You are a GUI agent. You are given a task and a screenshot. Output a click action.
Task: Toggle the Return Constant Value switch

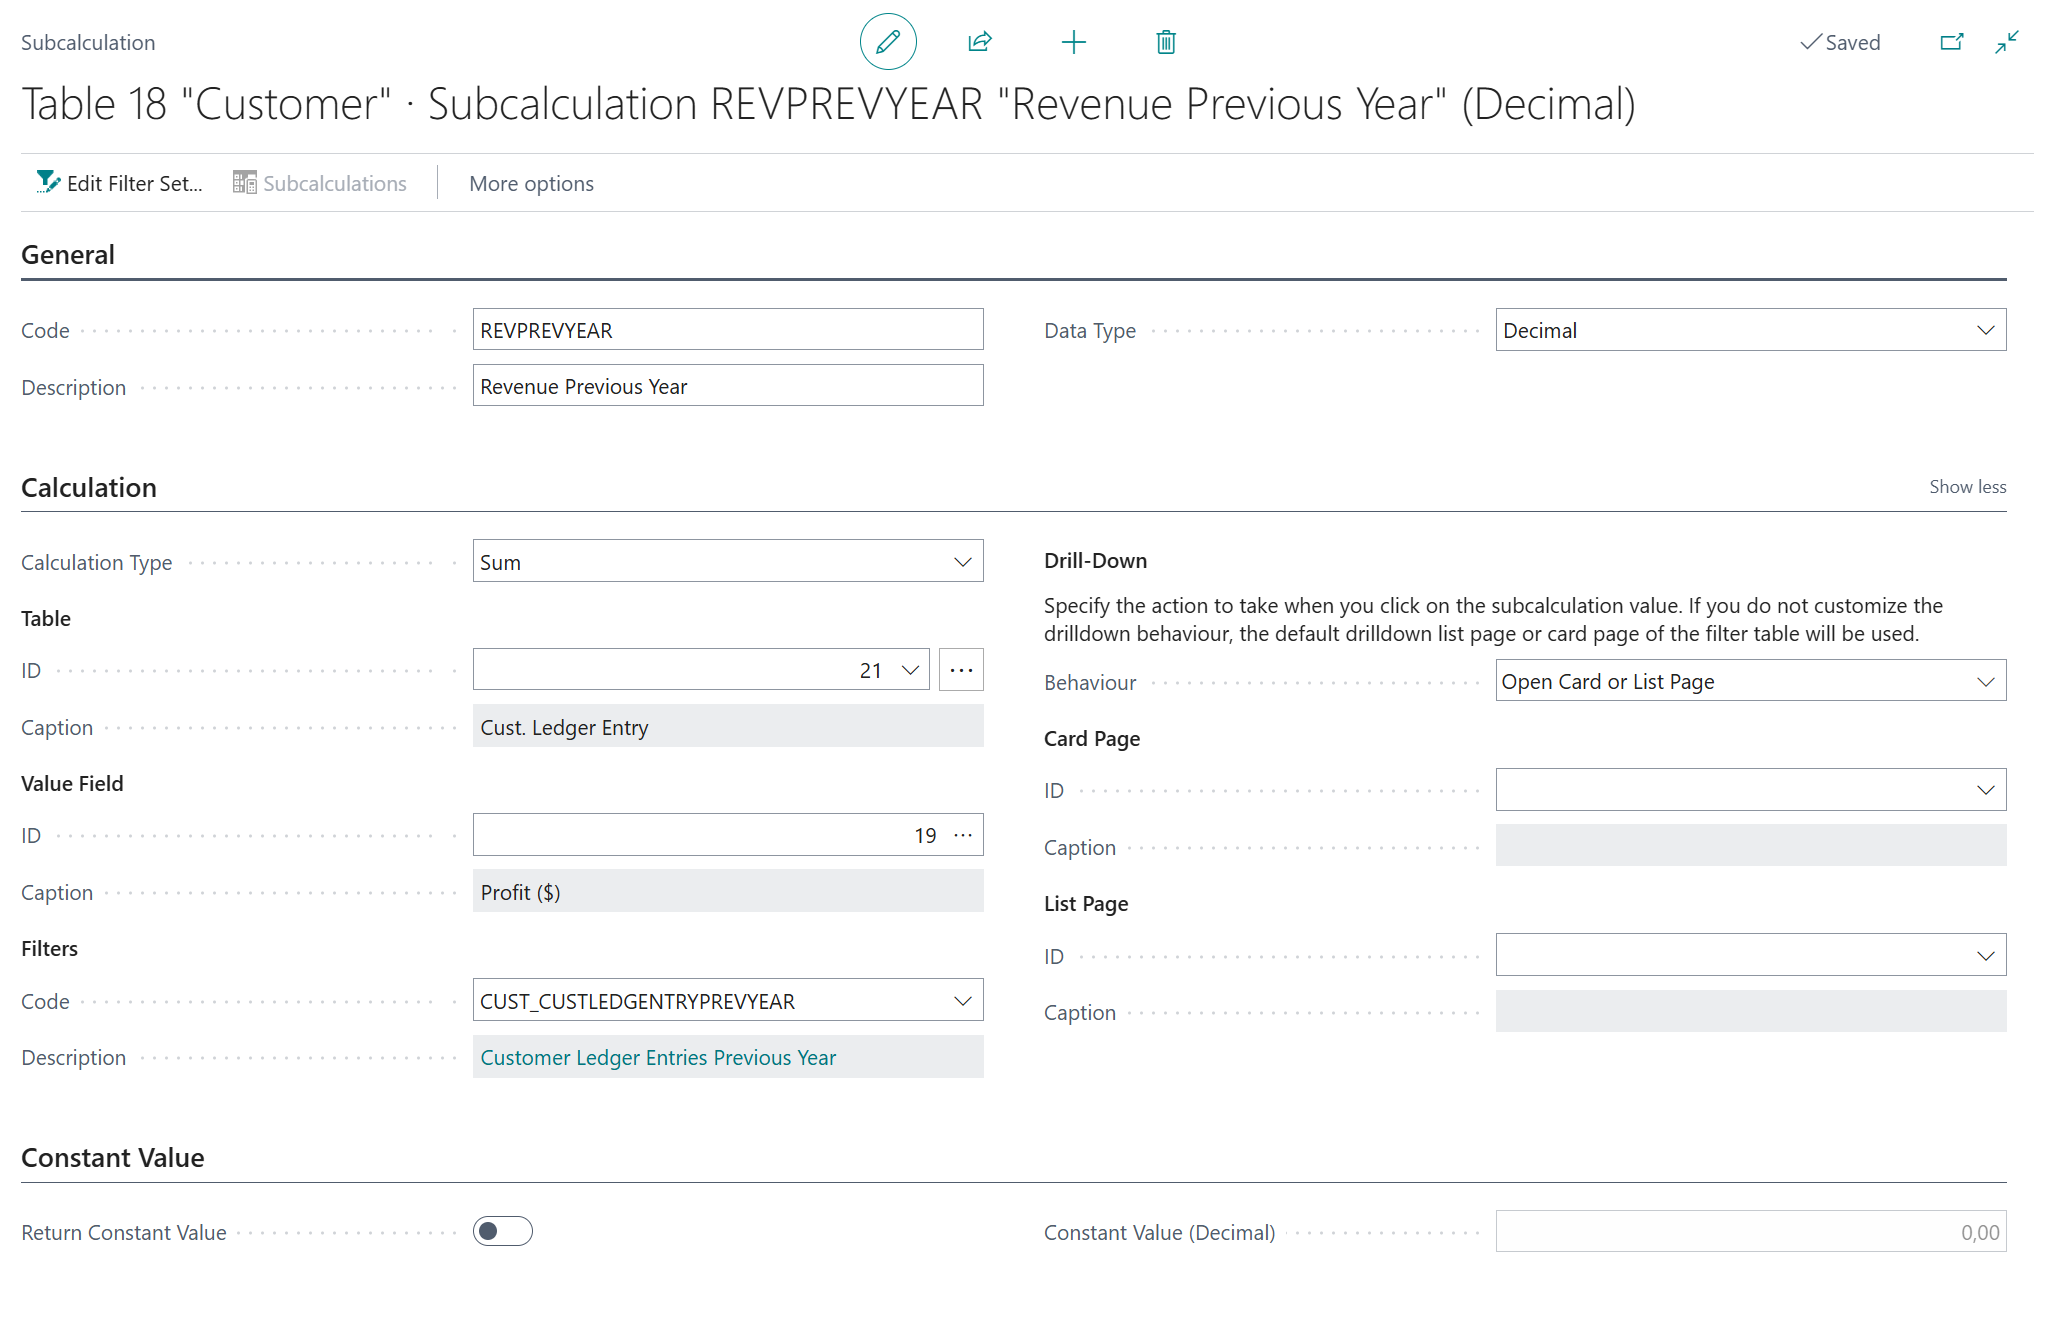tap(502, 1231)
